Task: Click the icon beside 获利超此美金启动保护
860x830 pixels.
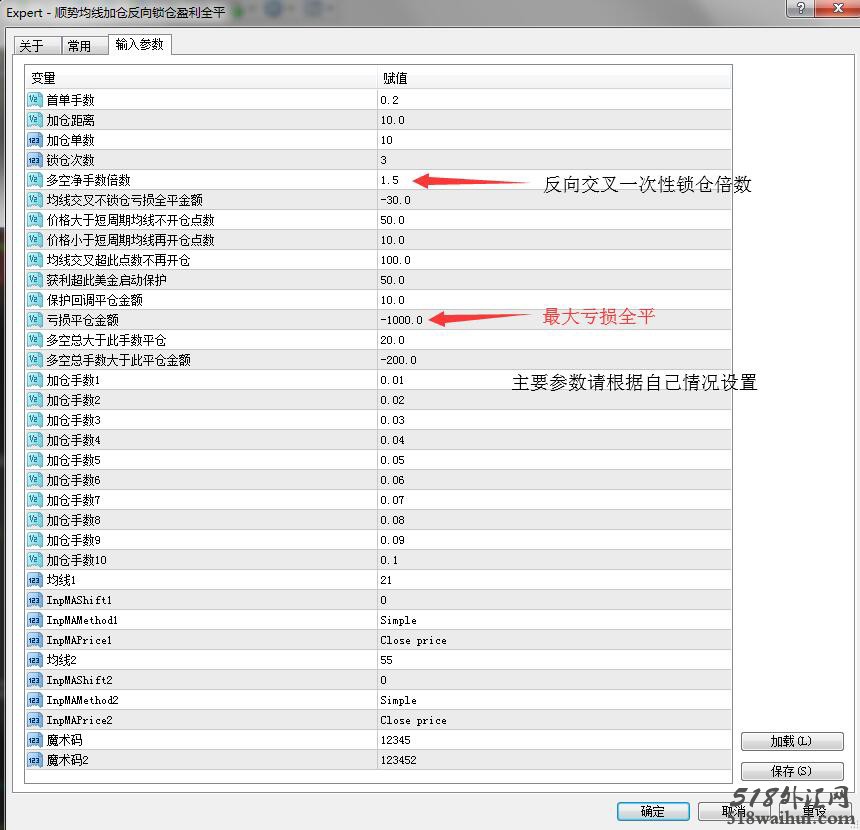Action: click(34, 280)
